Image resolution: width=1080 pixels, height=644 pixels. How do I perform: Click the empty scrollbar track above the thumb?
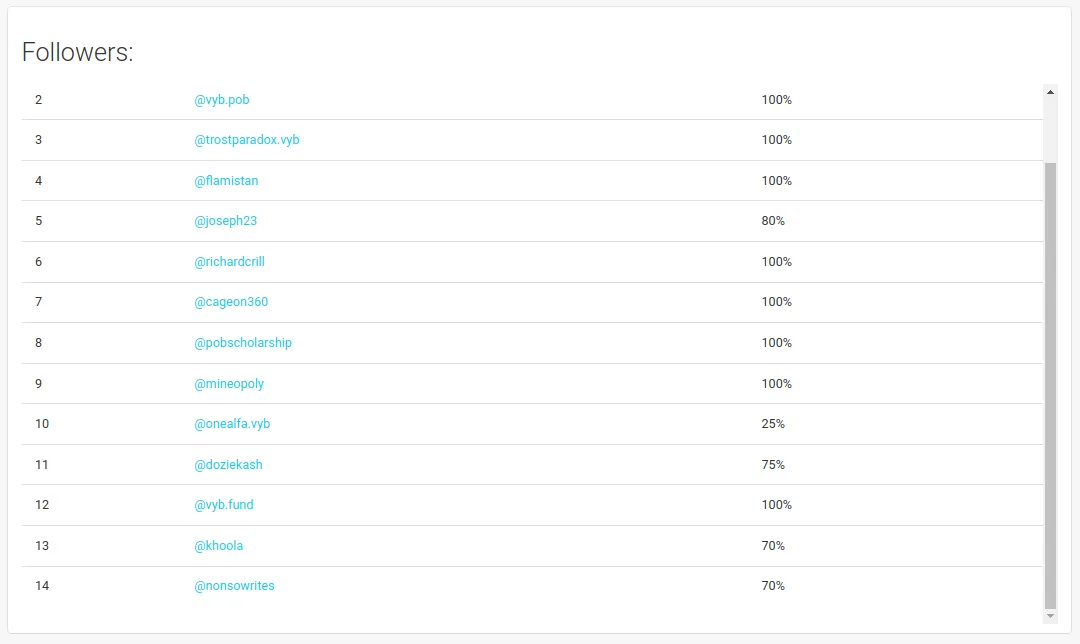(x=1050, y=130)
